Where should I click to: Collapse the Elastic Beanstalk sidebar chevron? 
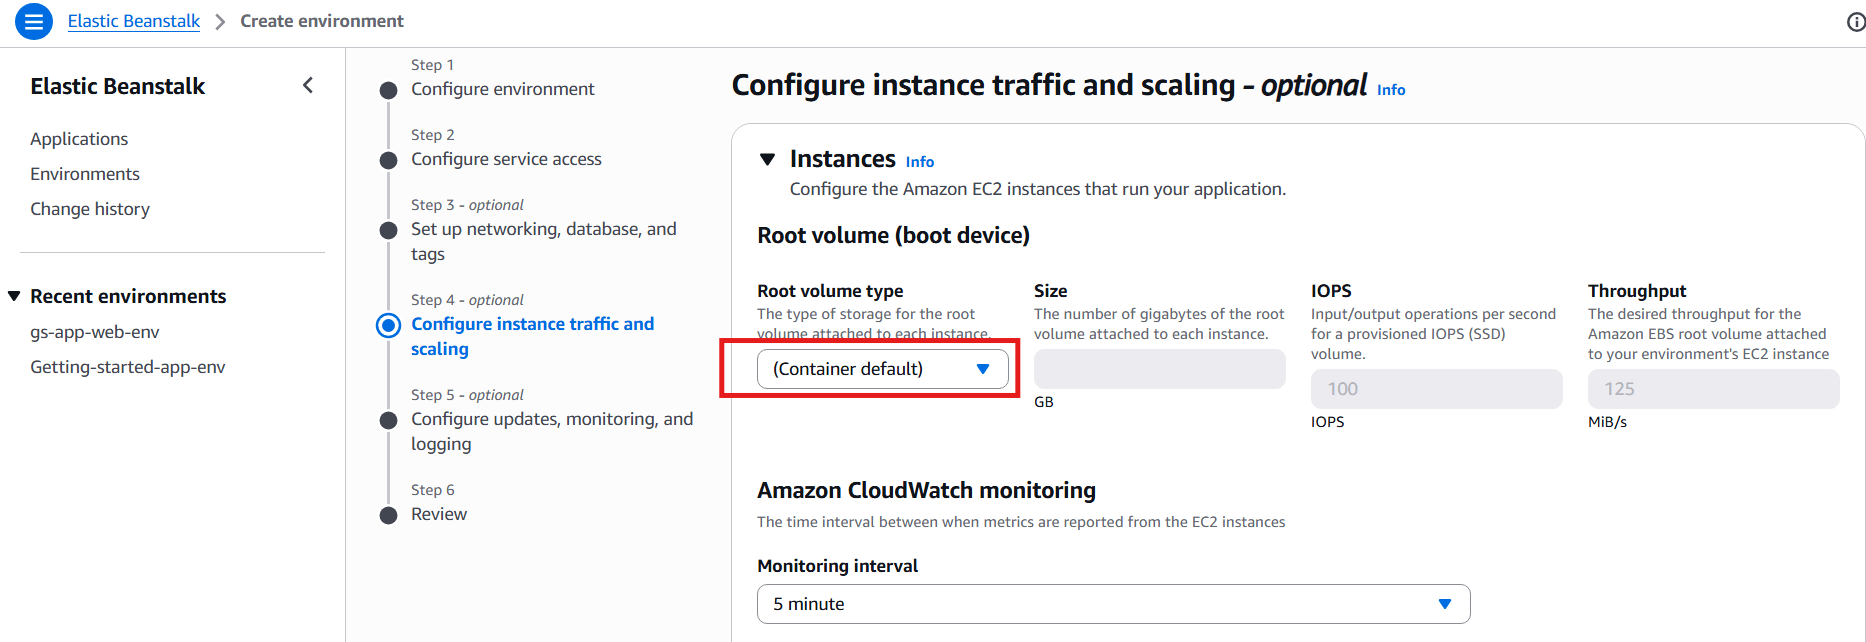tap(308, 86)
